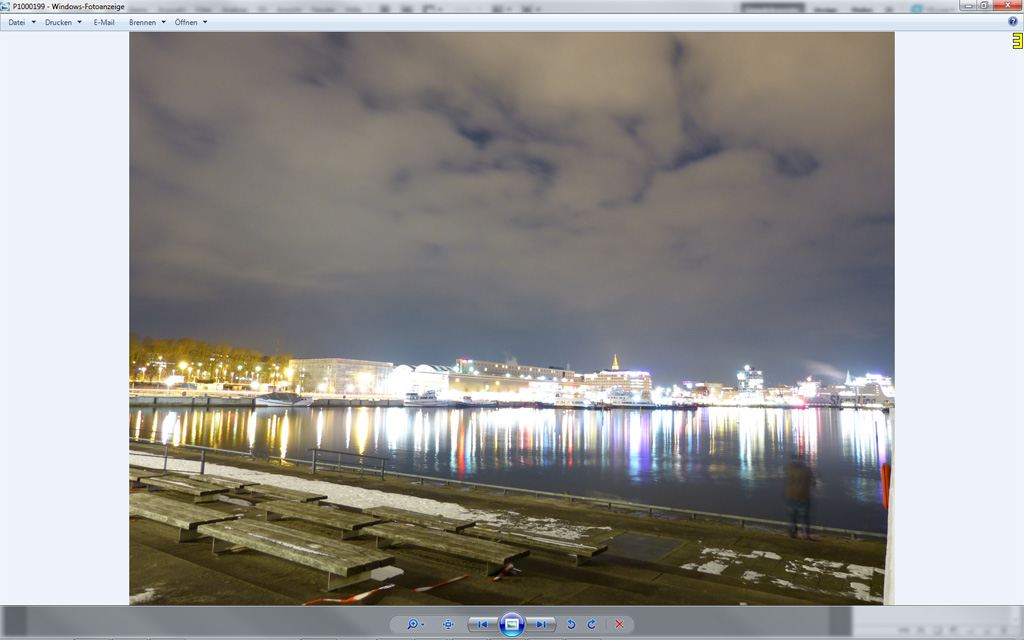Screen dimensions: 1024x640
Task: Open the zoom magnifier control
Action: tap(413, 624)
